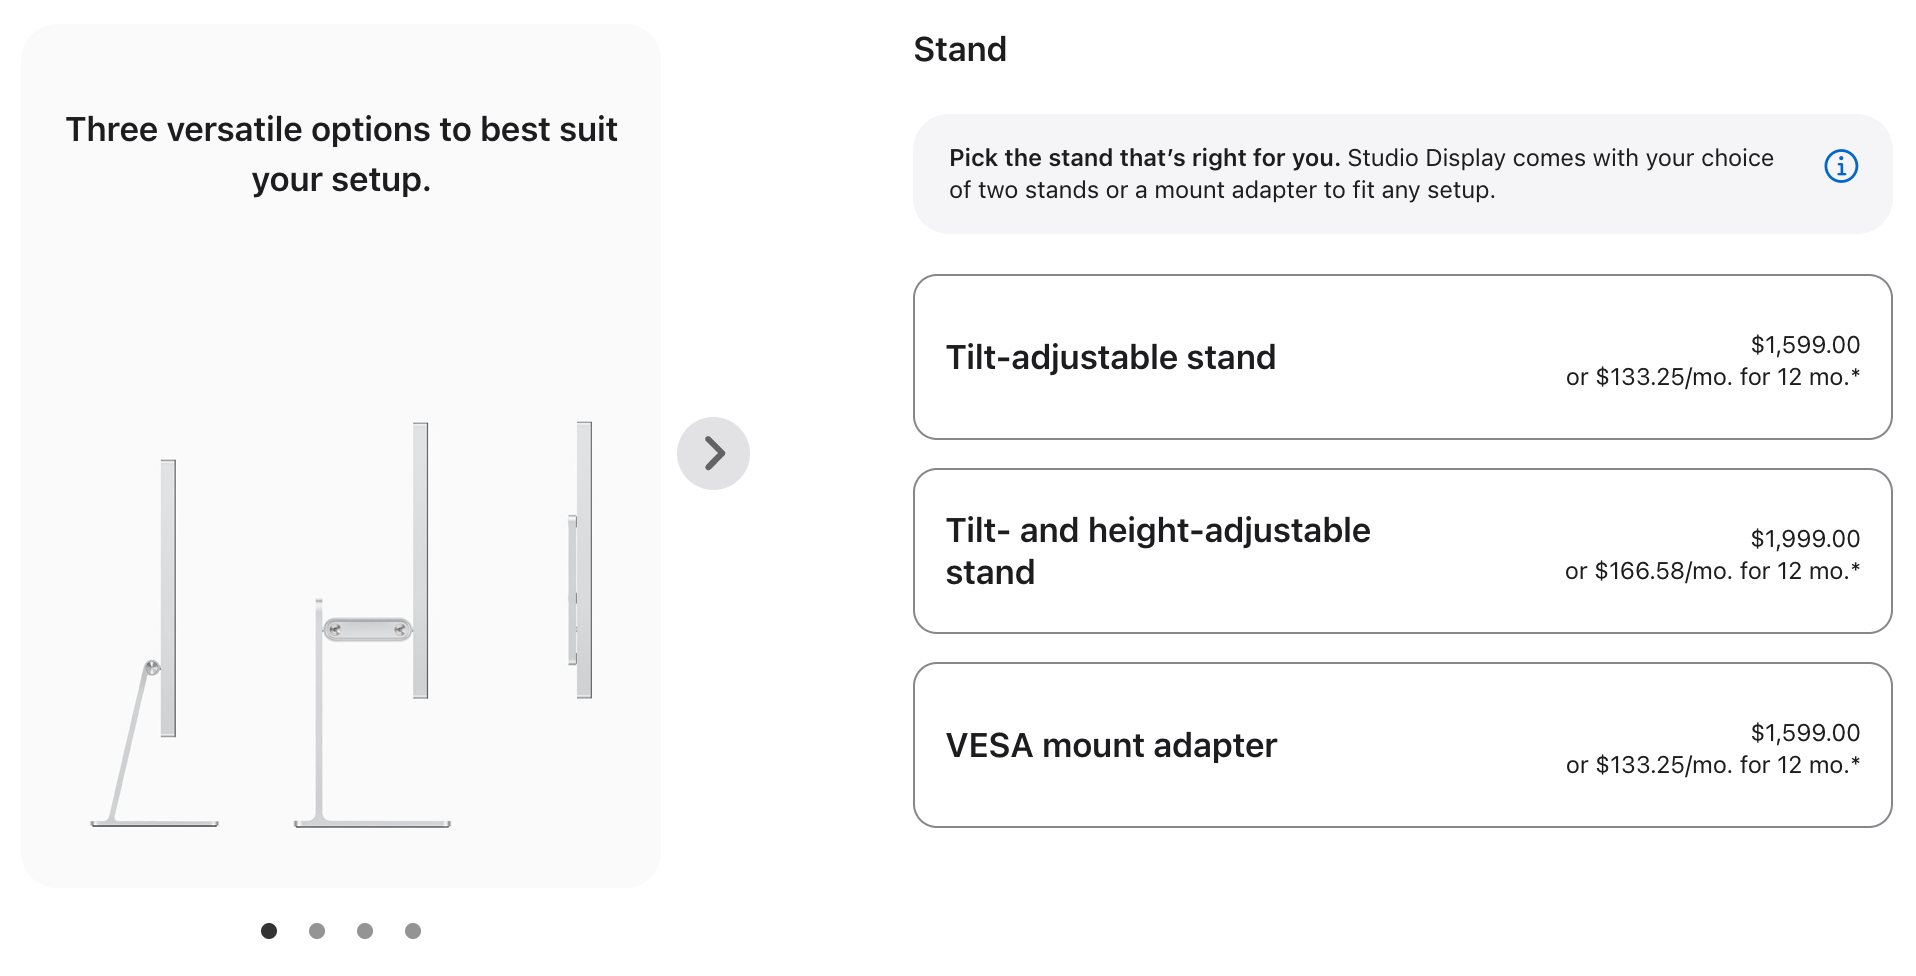Click the VESA adapter $133.25/mo. text
This screenshot has height=976, width=1916.
[x=1712, y=765]
